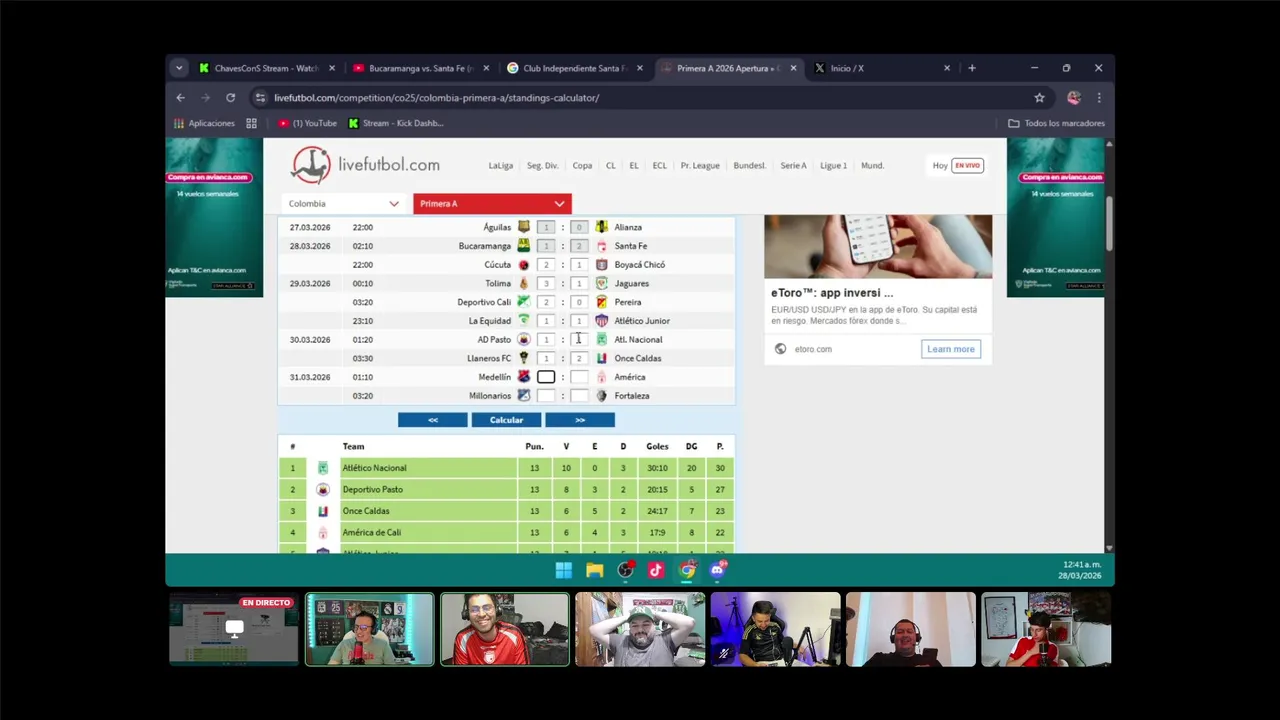Reload the page with the refresh icon
Screen dimensions: 1280x720
230,98
